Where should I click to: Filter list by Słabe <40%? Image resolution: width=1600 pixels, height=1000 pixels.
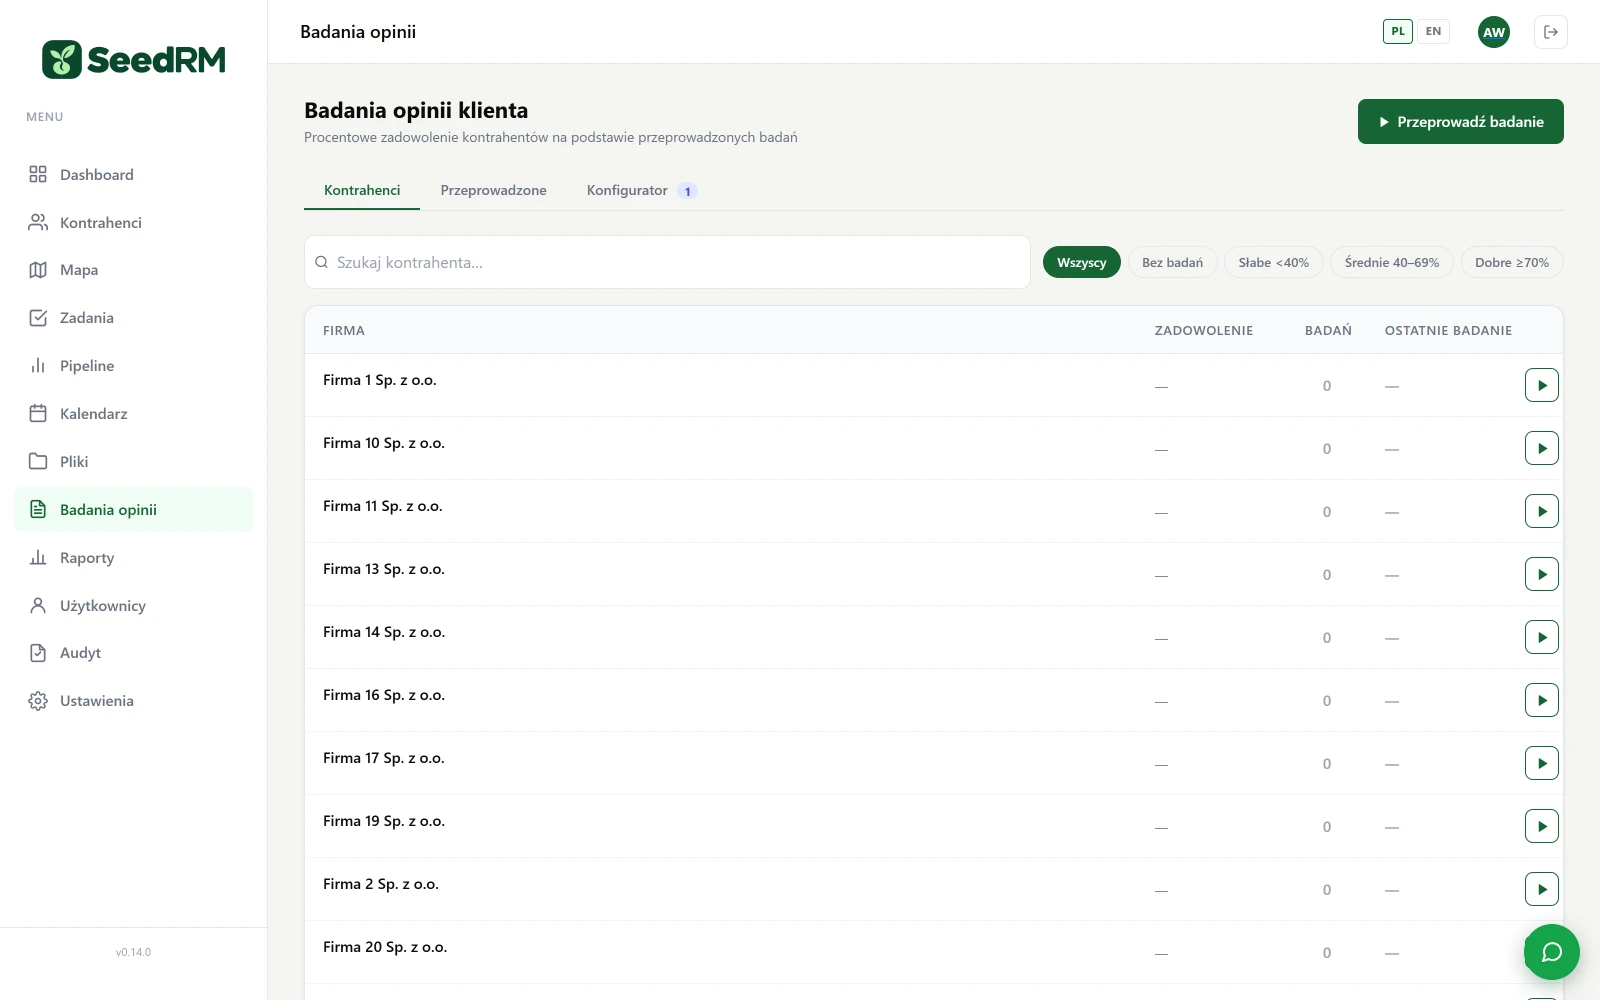point(1274,262)
